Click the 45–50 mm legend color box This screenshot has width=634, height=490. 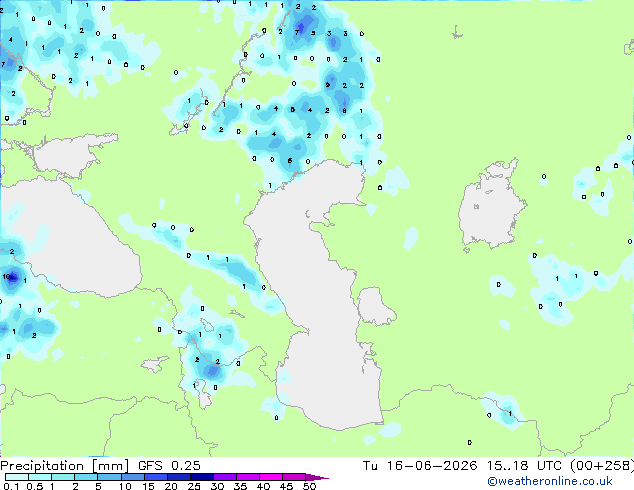[294, 477]
